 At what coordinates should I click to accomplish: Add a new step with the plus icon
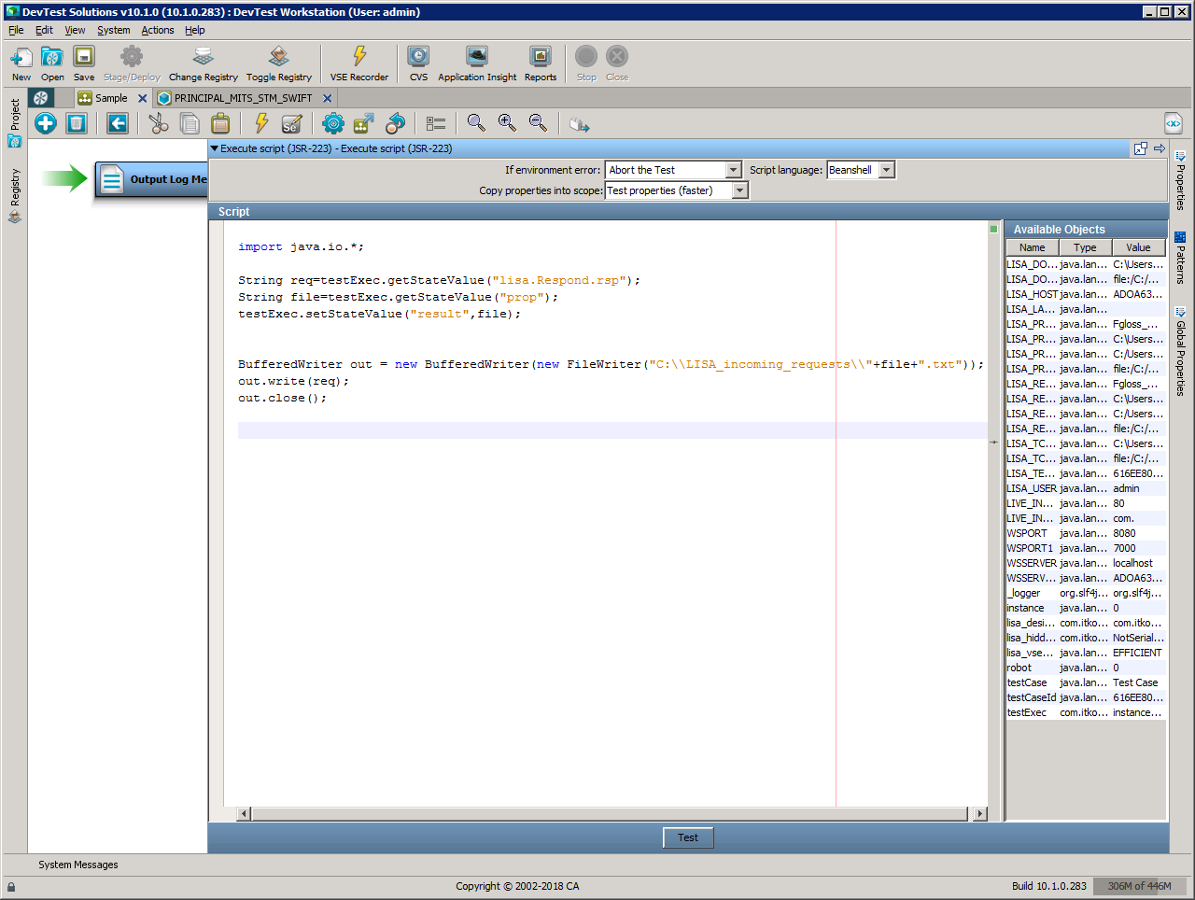46,123
